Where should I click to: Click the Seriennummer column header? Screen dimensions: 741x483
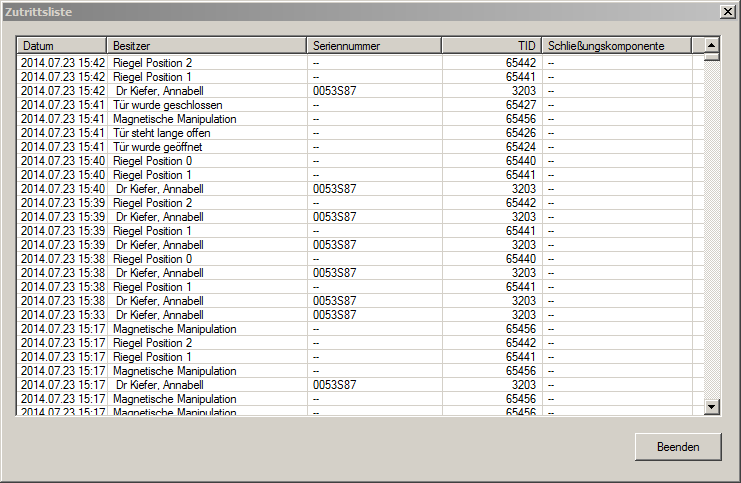point(374,46)
